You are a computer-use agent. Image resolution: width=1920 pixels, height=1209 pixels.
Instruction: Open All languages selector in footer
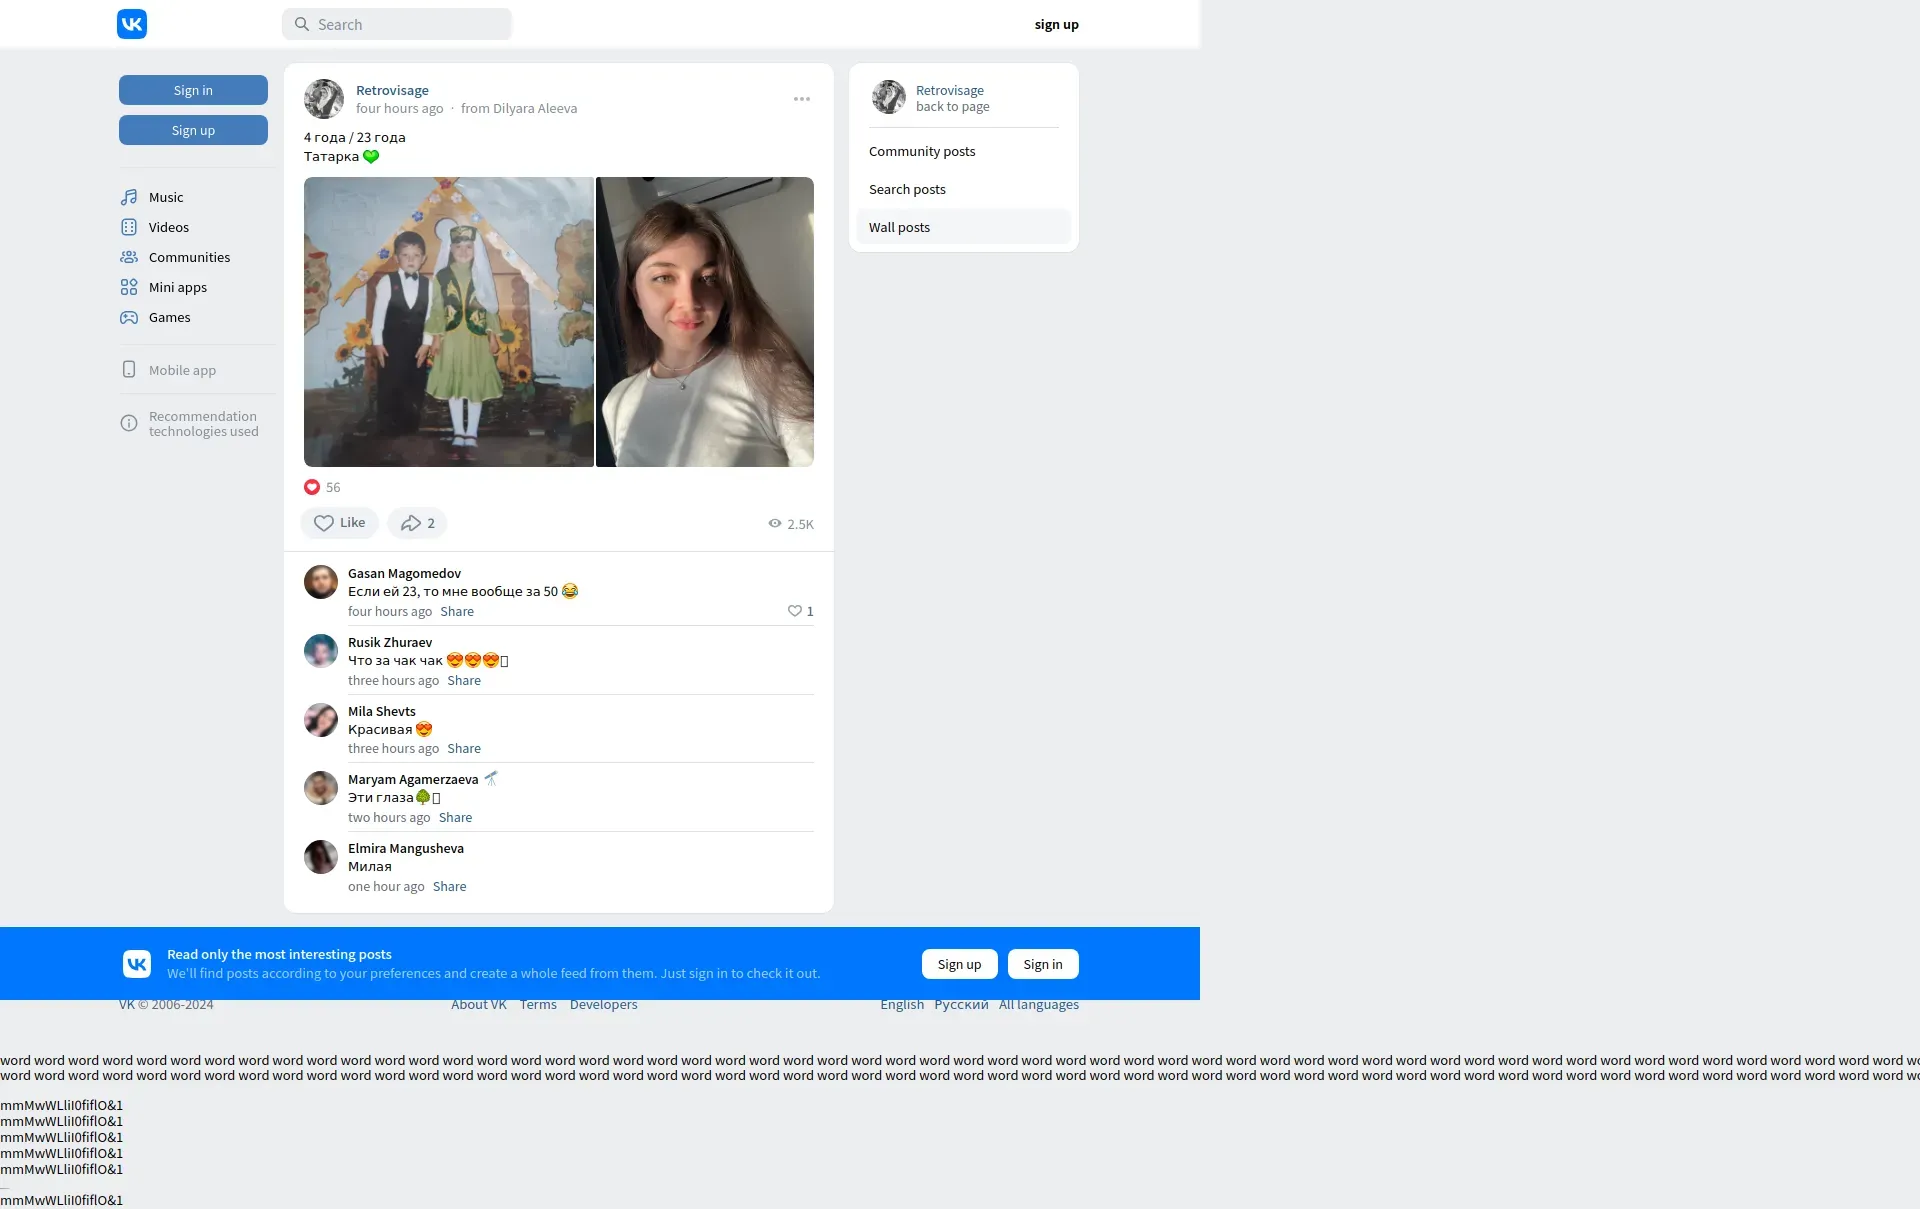pos(1038,1005)
